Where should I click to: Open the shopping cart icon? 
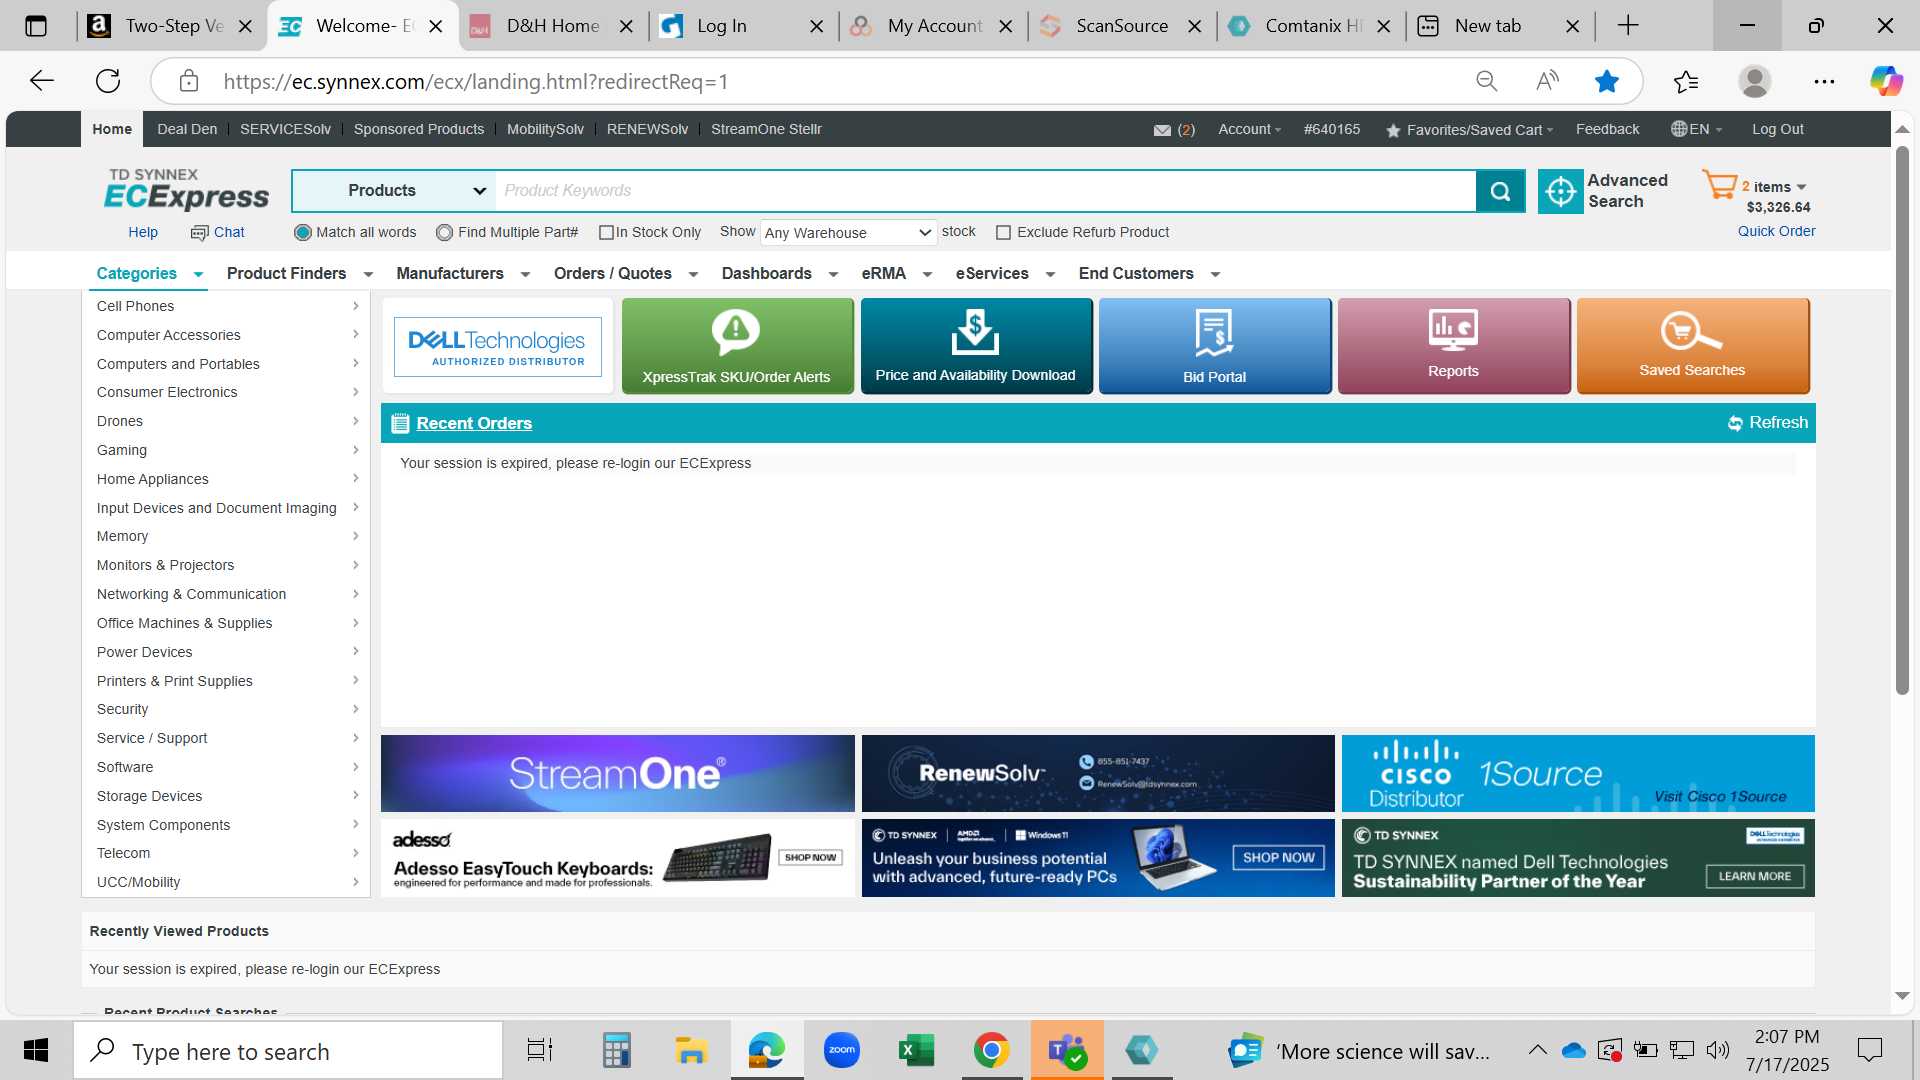[x=1720, y=185]
